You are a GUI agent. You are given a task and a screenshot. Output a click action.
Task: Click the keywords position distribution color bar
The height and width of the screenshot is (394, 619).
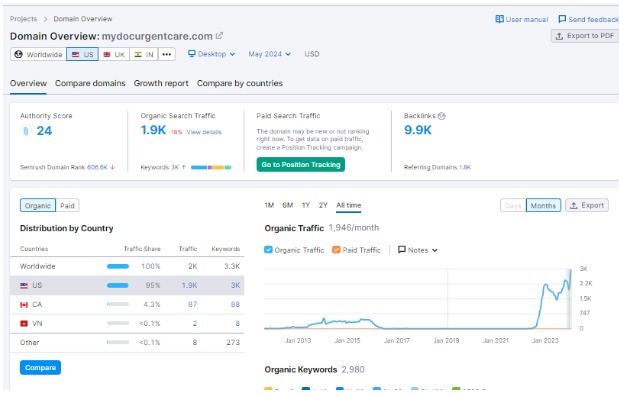[211, 167]
